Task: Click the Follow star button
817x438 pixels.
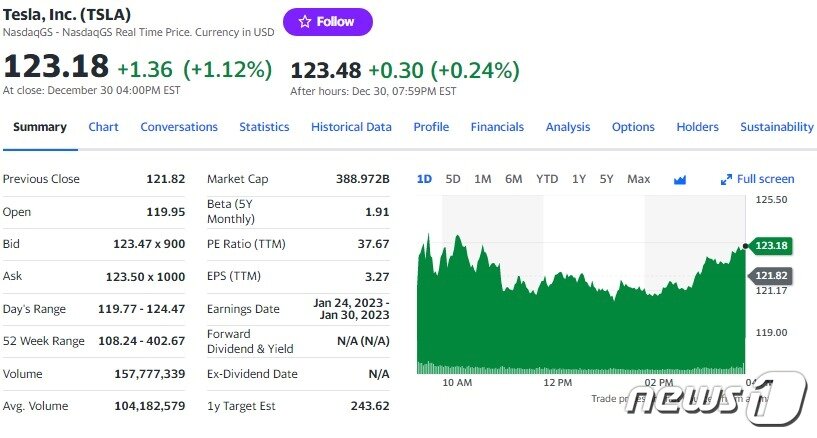Action: pos(327,22)
